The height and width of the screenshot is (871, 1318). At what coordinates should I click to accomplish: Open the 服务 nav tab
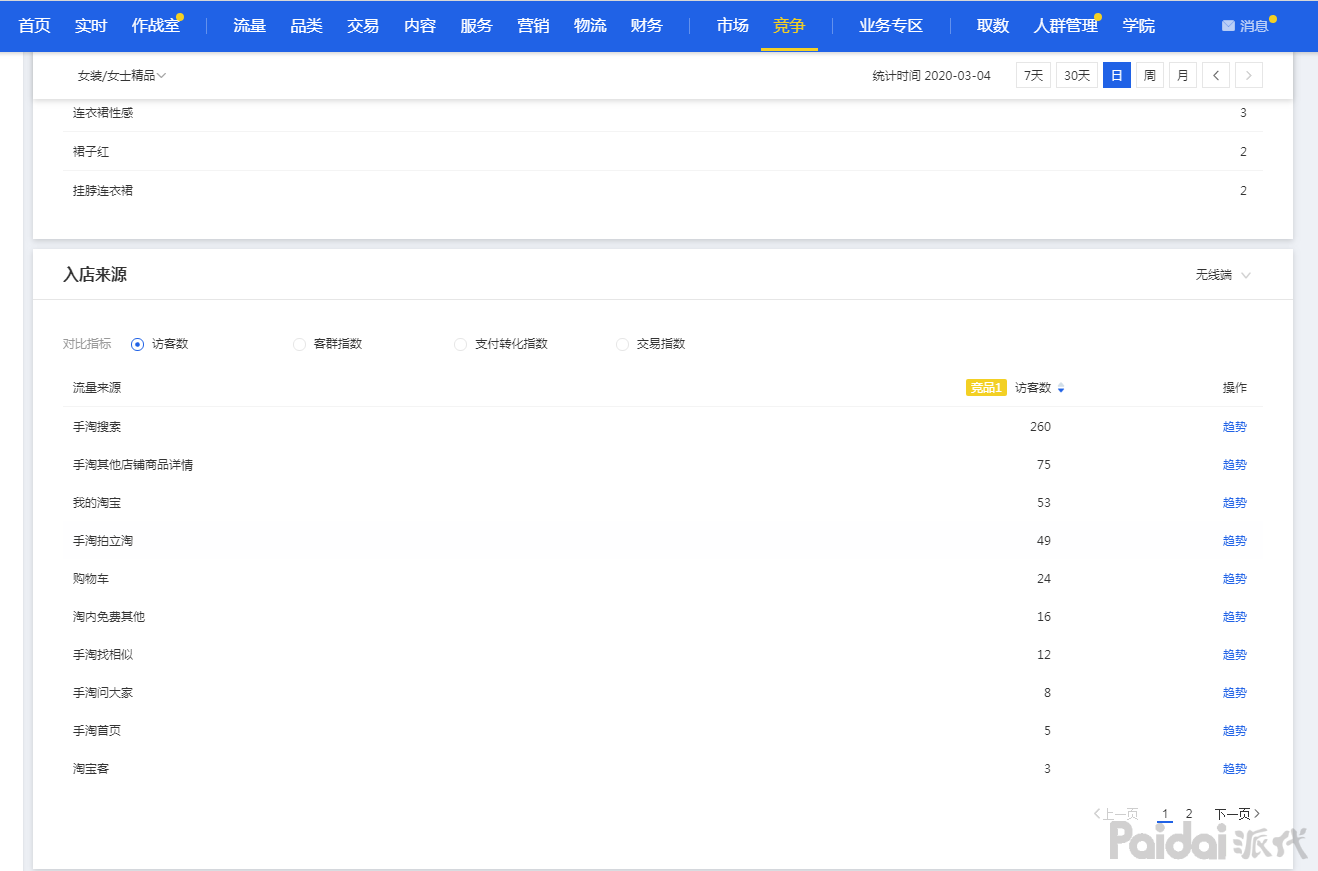point(476,26)
